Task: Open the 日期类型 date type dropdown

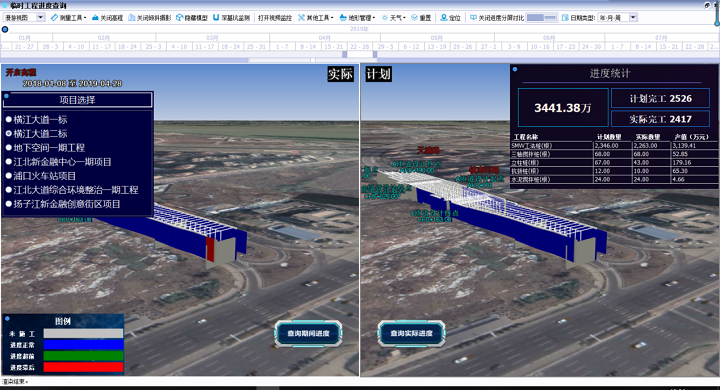Action: [633, 17]
